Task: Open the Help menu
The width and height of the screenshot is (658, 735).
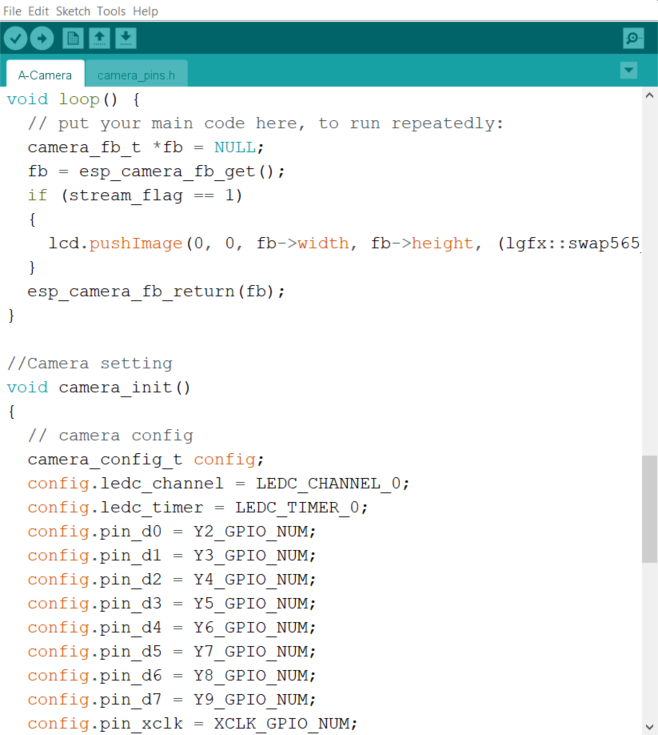Action: [145, 11]
